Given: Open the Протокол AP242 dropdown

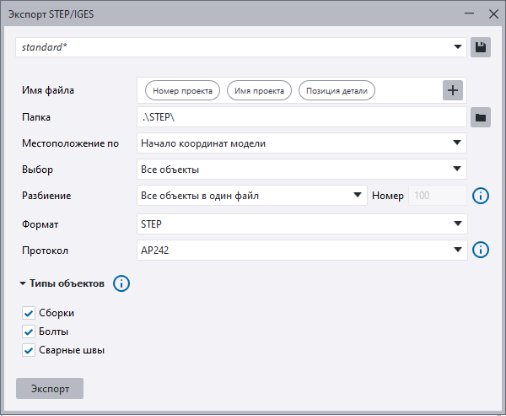Looking at the screenshot, I should [x=302, y=250].
